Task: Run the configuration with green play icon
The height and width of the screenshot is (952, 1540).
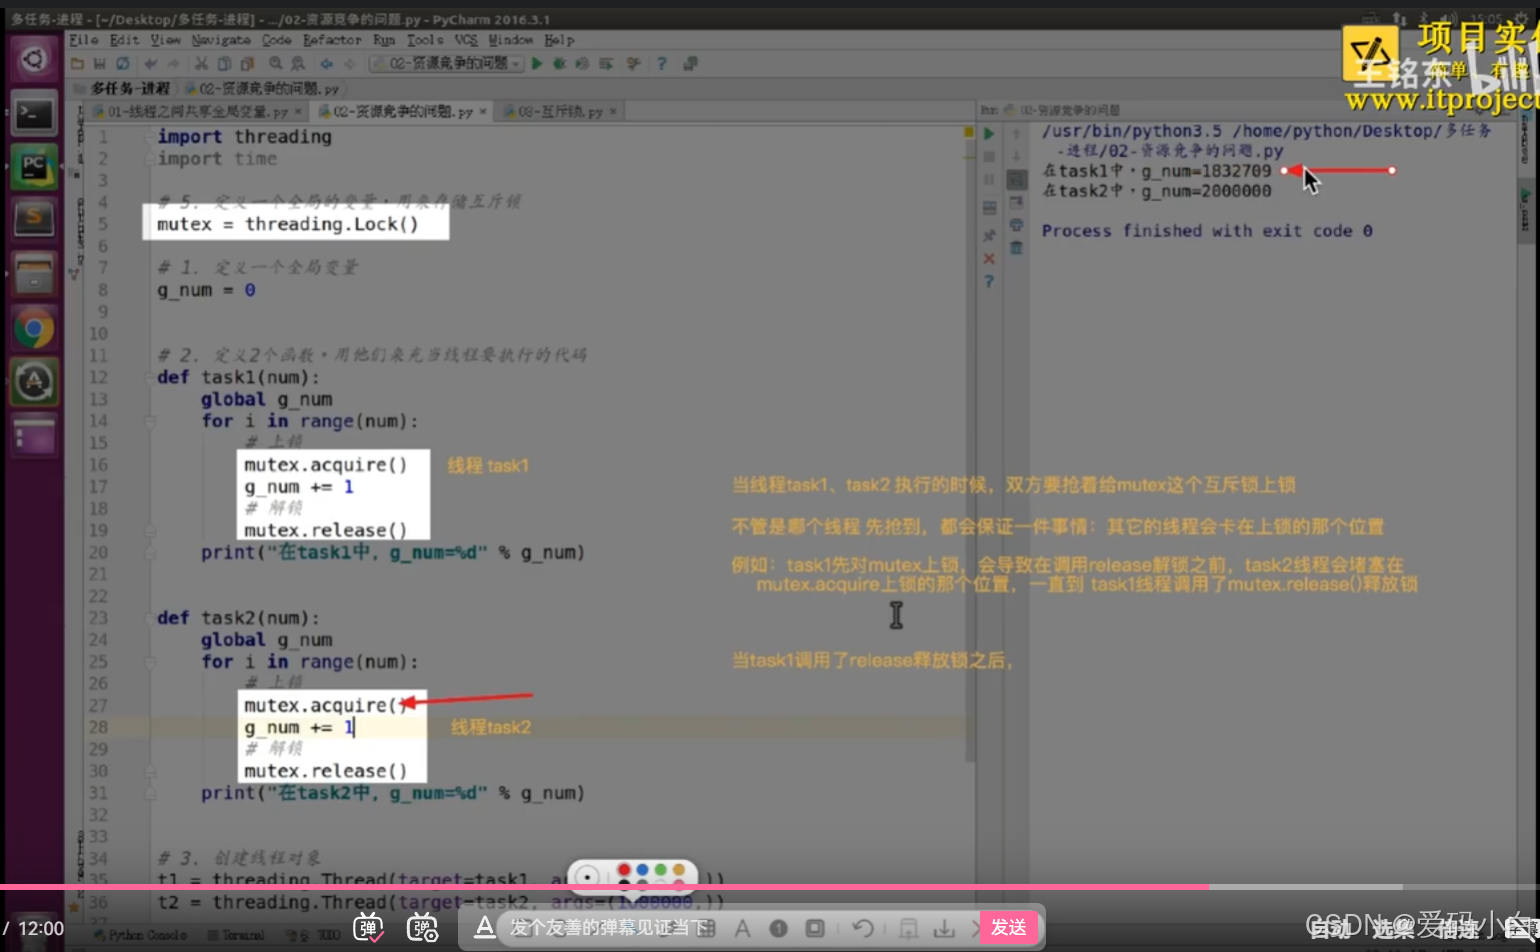Action: pos(537,64)
